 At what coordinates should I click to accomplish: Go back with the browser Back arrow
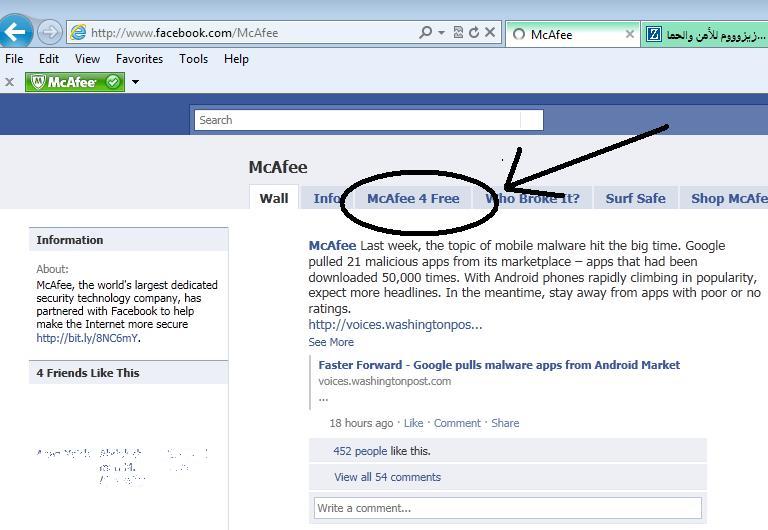pos(15,31)
